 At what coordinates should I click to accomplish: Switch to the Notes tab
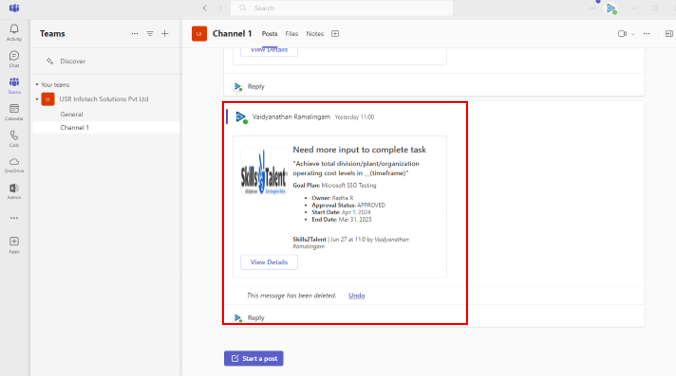[315, 34]
